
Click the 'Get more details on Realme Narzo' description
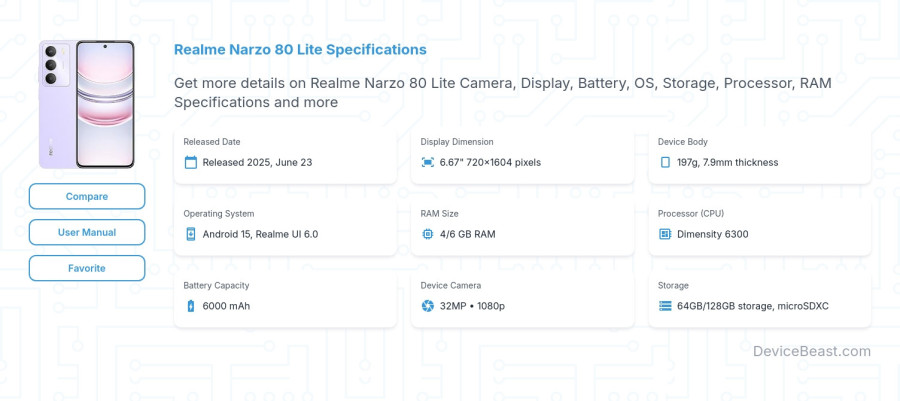coord(503,92)
